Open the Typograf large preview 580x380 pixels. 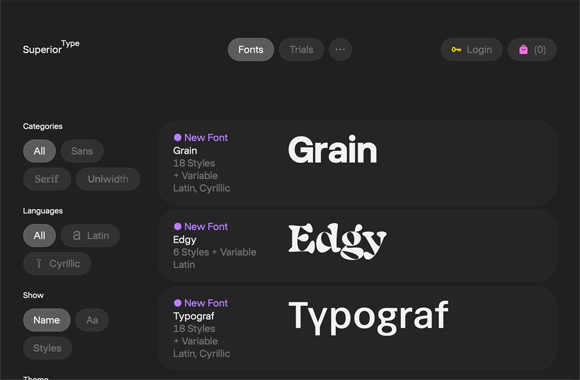coord(368,316)
